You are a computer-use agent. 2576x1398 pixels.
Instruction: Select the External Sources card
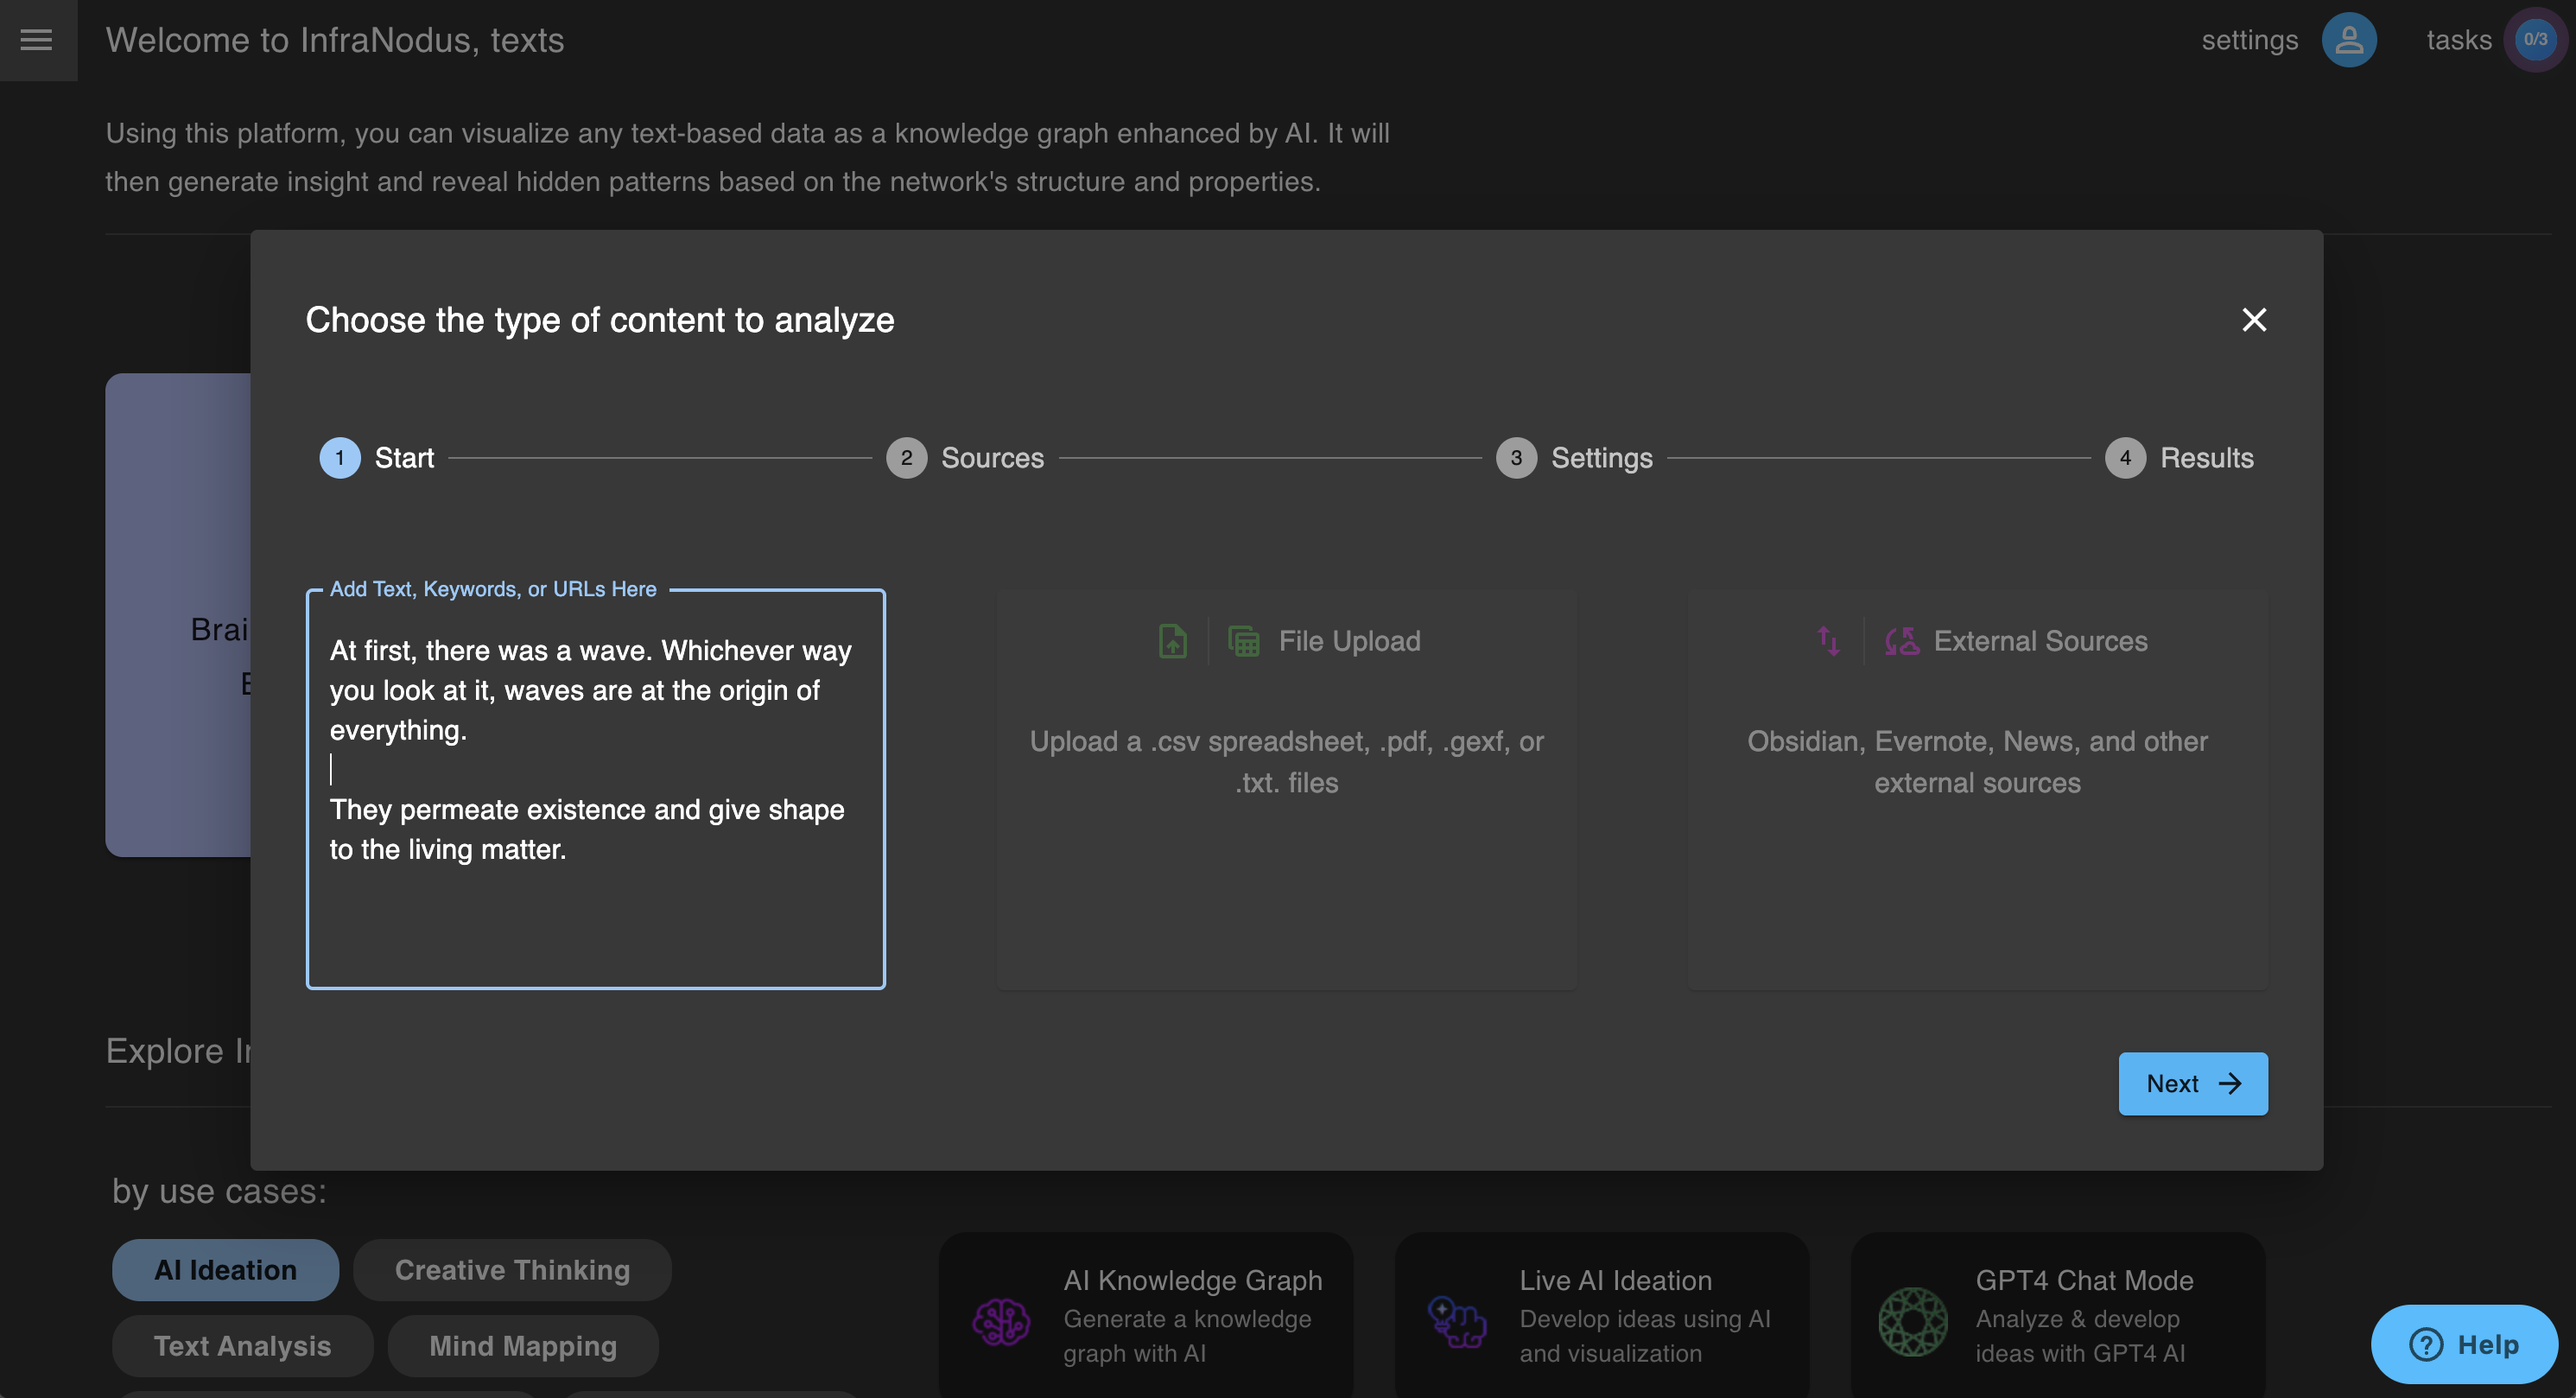1977,789
